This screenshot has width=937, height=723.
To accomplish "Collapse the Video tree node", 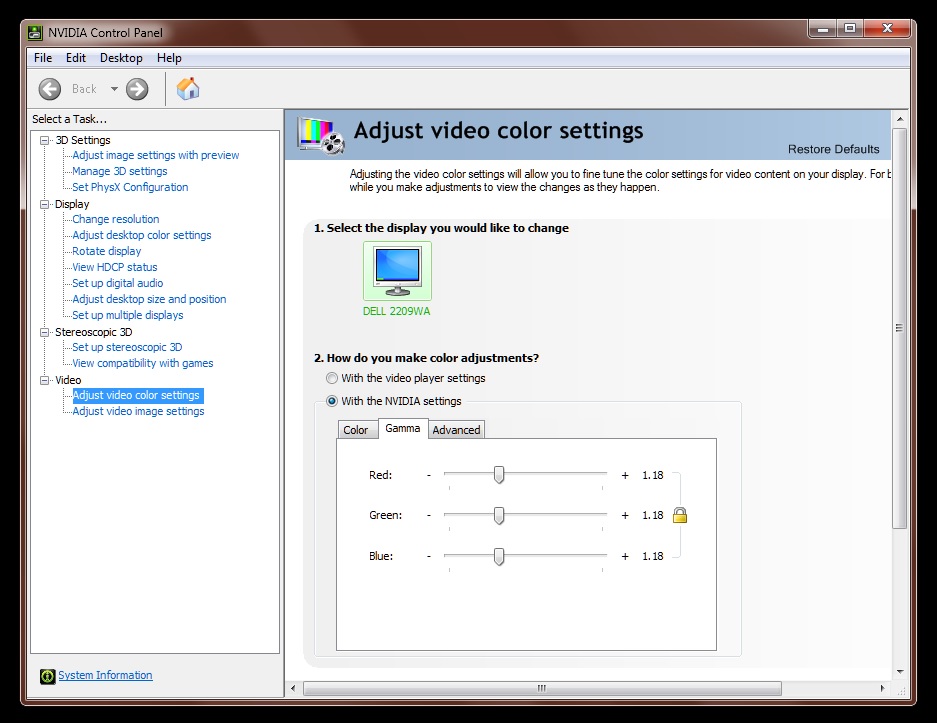I will [x=44, y=380].
